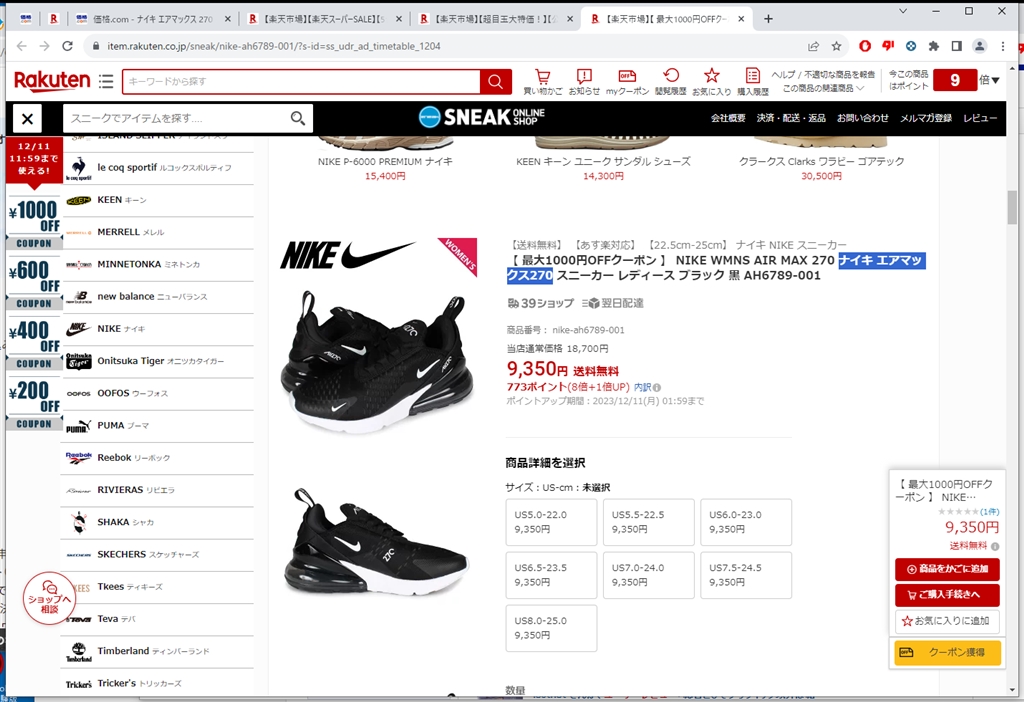Click the ¥1000 OFF coupon banner
The image size is (1024, 702).
pyautogui.click(x=34, y=224)
